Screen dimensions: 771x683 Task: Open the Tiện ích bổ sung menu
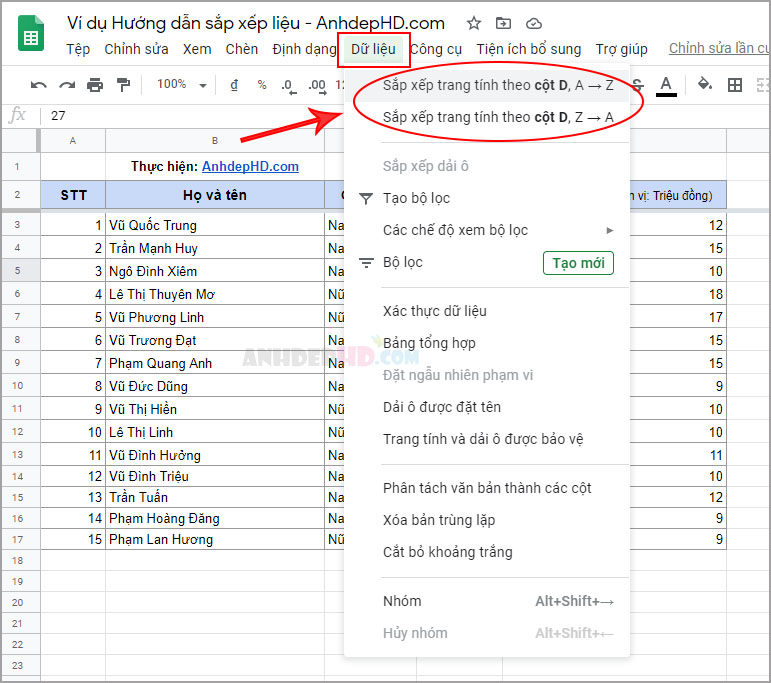[x=529, y=49]
